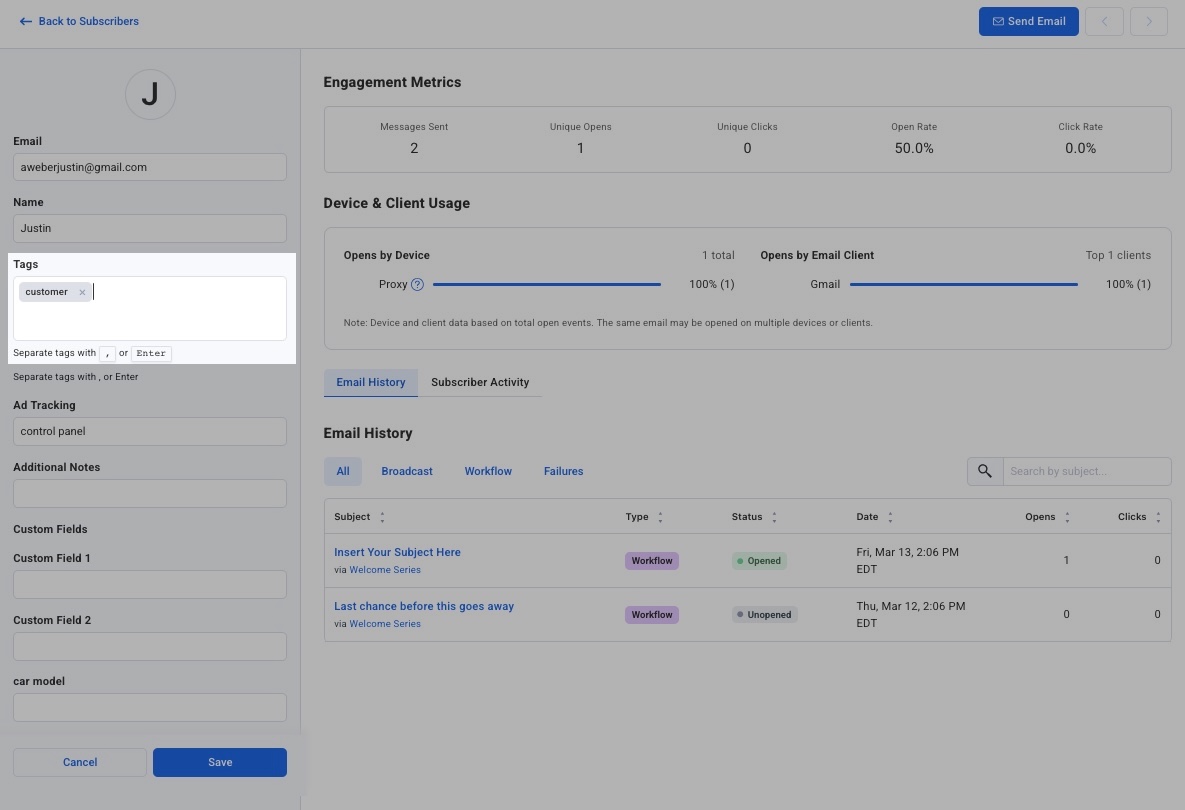This screenshot has height=810, width=1185.
Task: Click the search magnifier icon in Email History
Action: (985, 471)
